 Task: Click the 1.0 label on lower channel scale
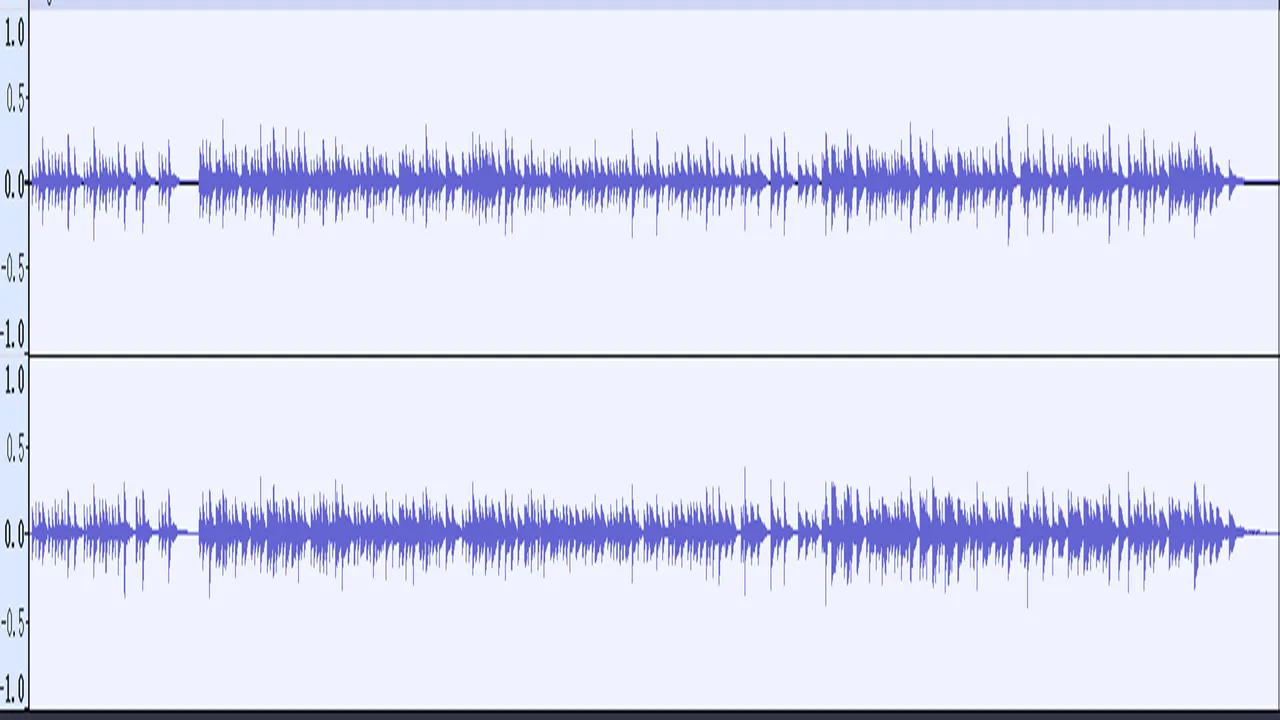pyautogui.click(x=15, y=381)
